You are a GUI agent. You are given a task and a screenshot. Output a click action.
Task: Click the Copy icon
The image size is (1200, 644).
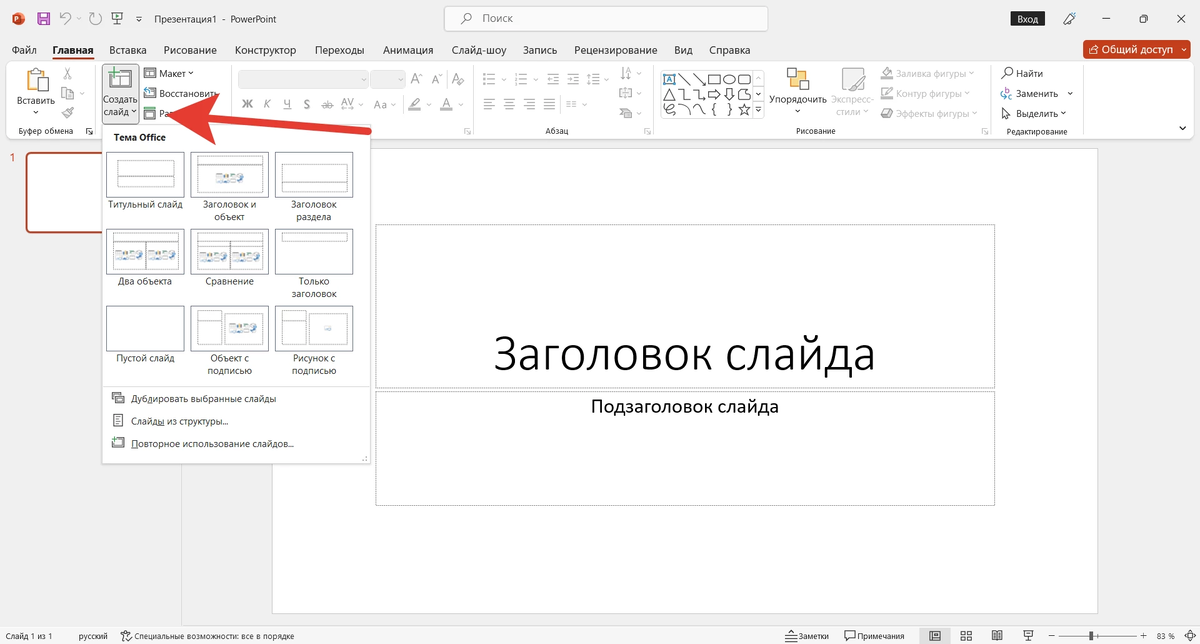click(x=66, y=93)
